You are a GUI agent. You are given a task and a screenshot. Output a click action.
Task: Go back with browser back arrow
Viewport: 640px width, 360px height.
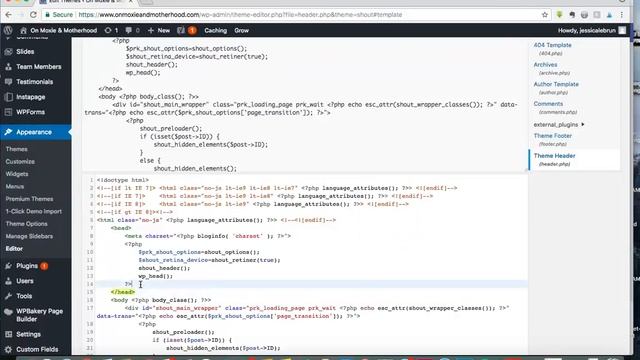tap(9, 15)
